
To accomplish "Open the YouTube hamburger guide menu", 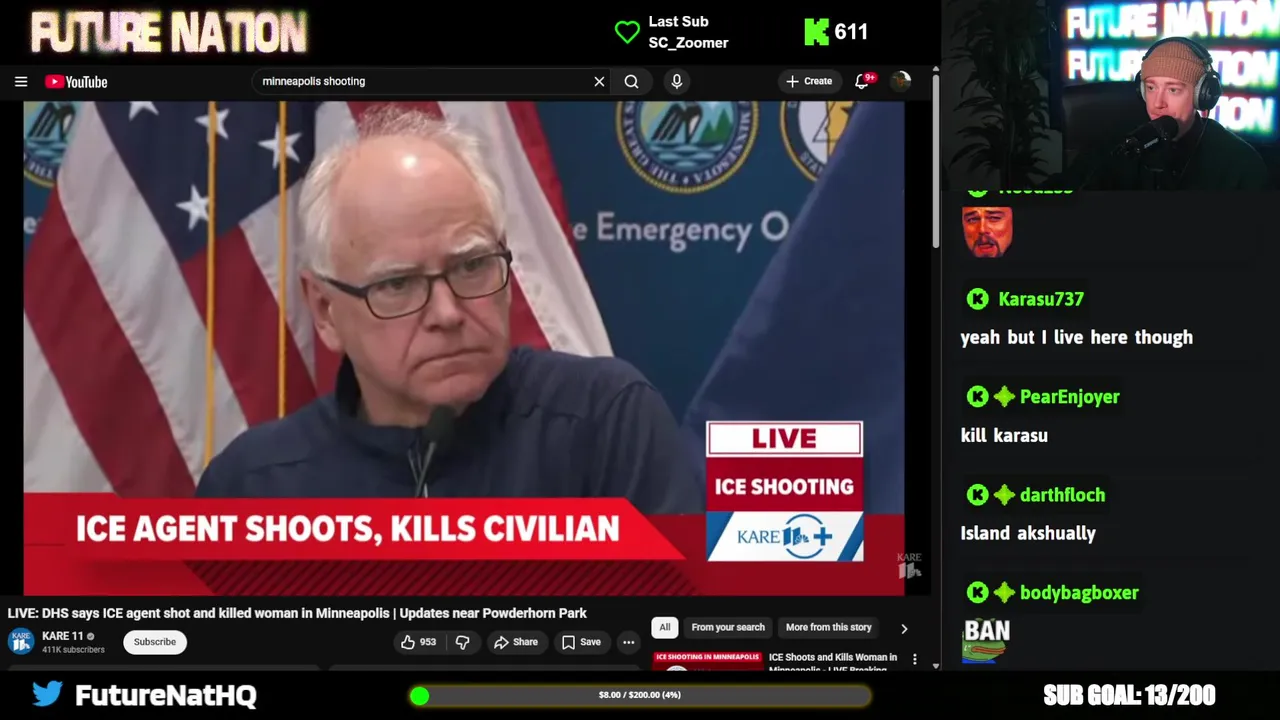I will (21, 82).
